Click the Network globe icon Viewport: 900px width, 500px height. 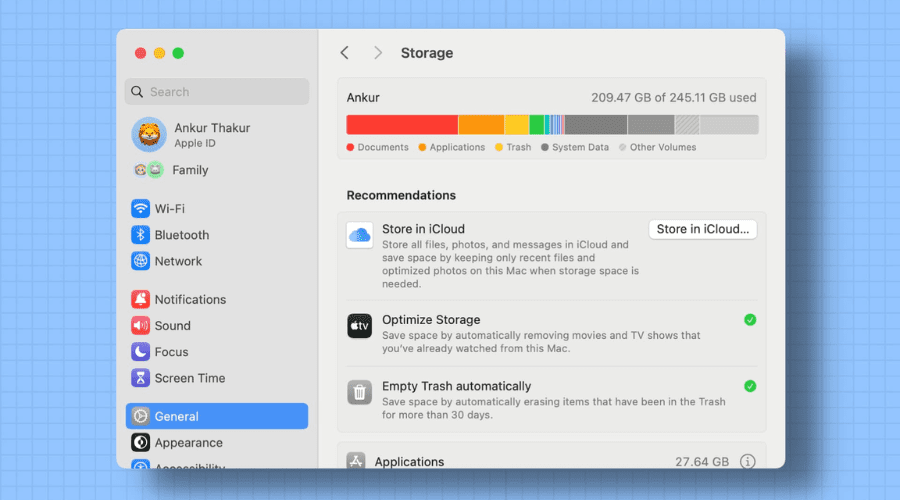140,261
